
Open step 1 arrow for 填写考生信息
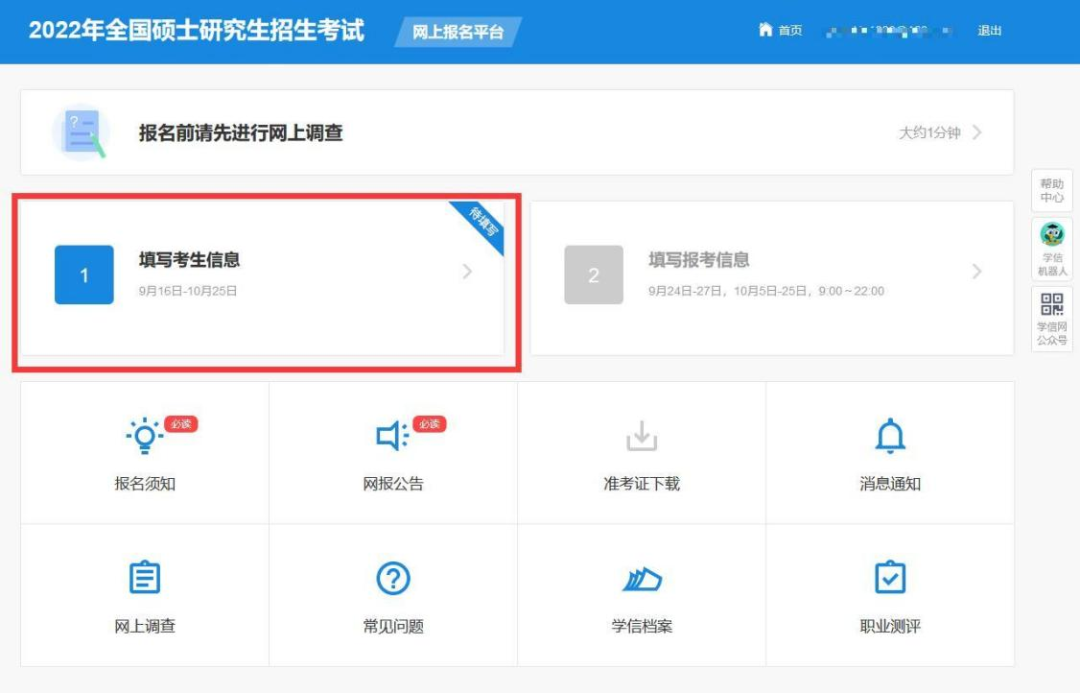point(466,271)
